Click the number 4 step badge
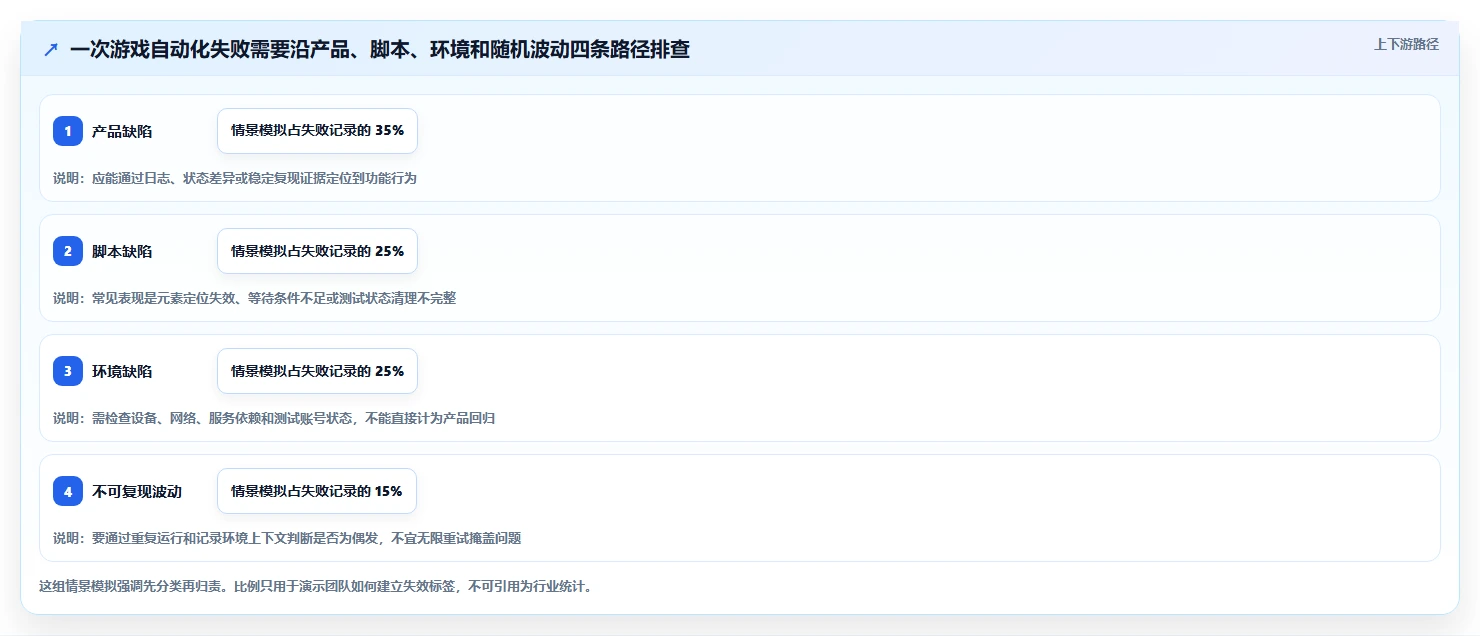 68,491
